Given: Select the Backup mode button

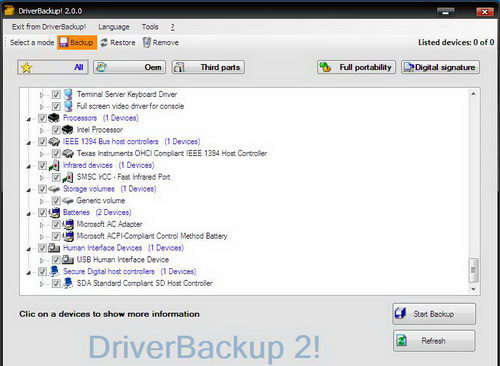Looking at the screenshot, I should [x=77, y=42].
